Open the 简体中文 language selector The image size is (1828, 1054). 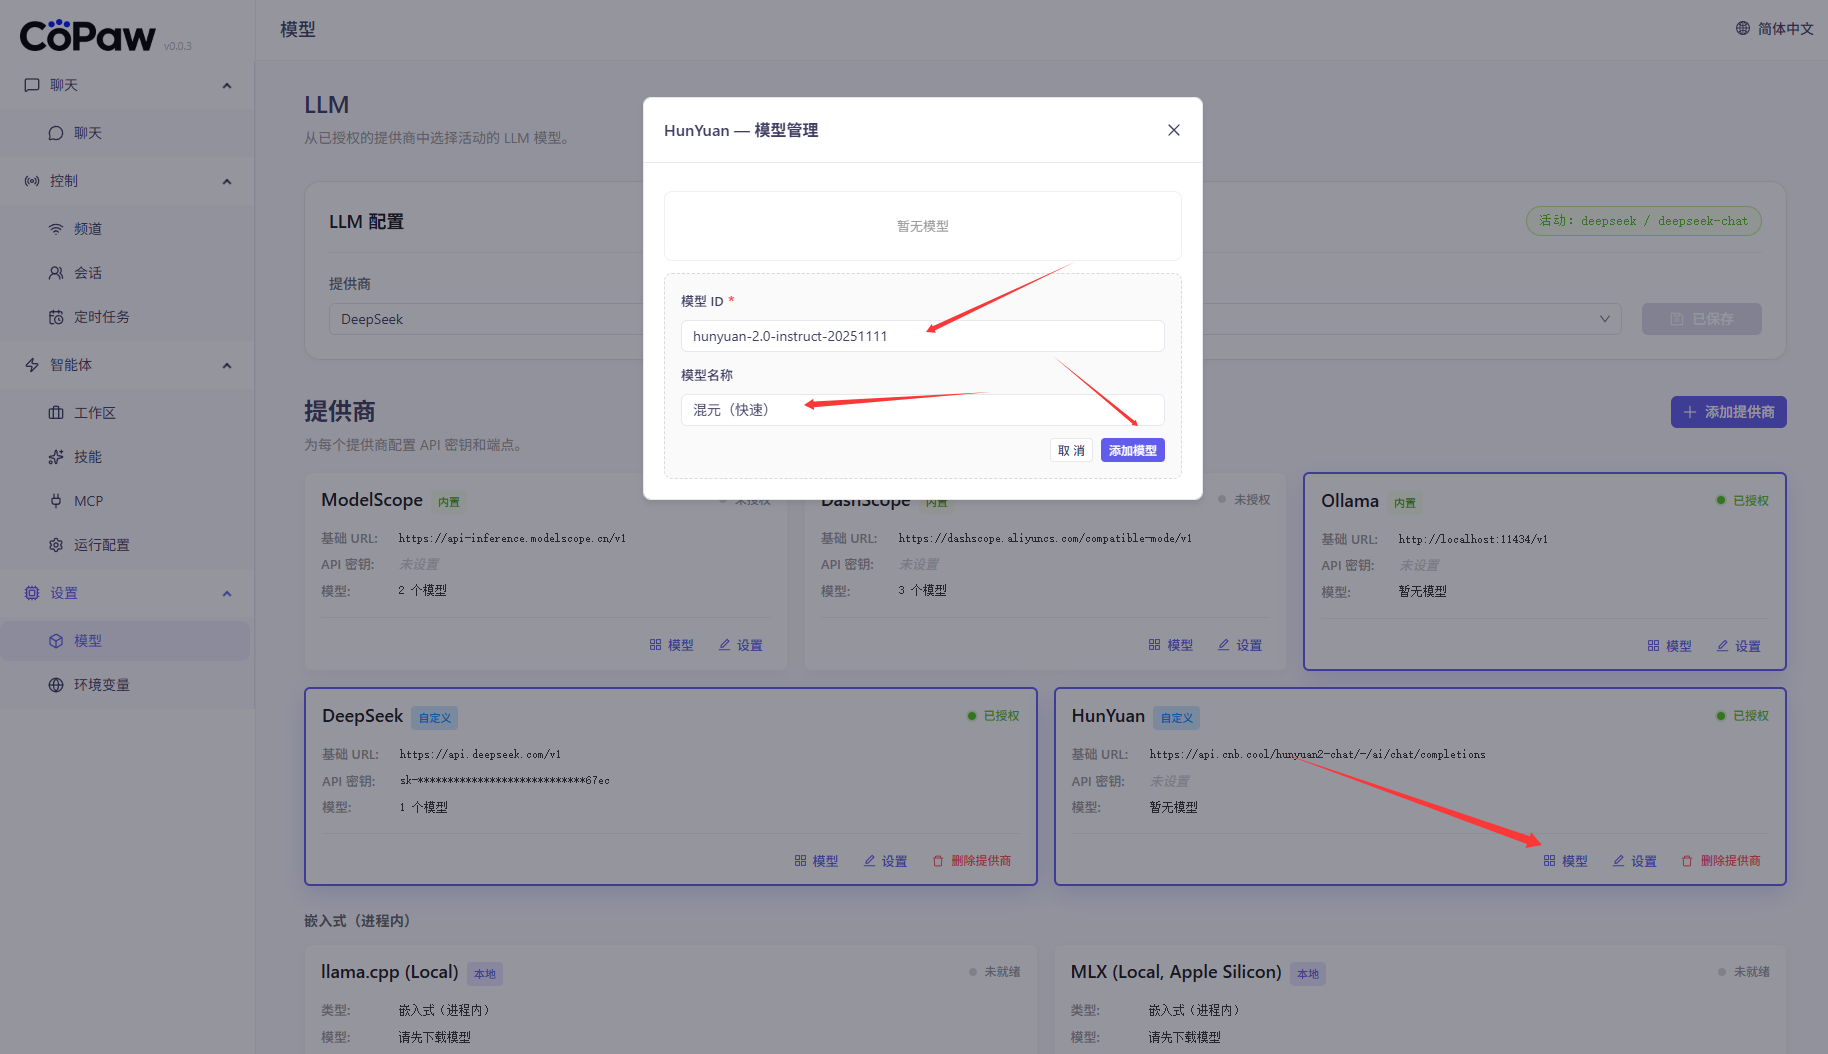tap(1774, 29)
